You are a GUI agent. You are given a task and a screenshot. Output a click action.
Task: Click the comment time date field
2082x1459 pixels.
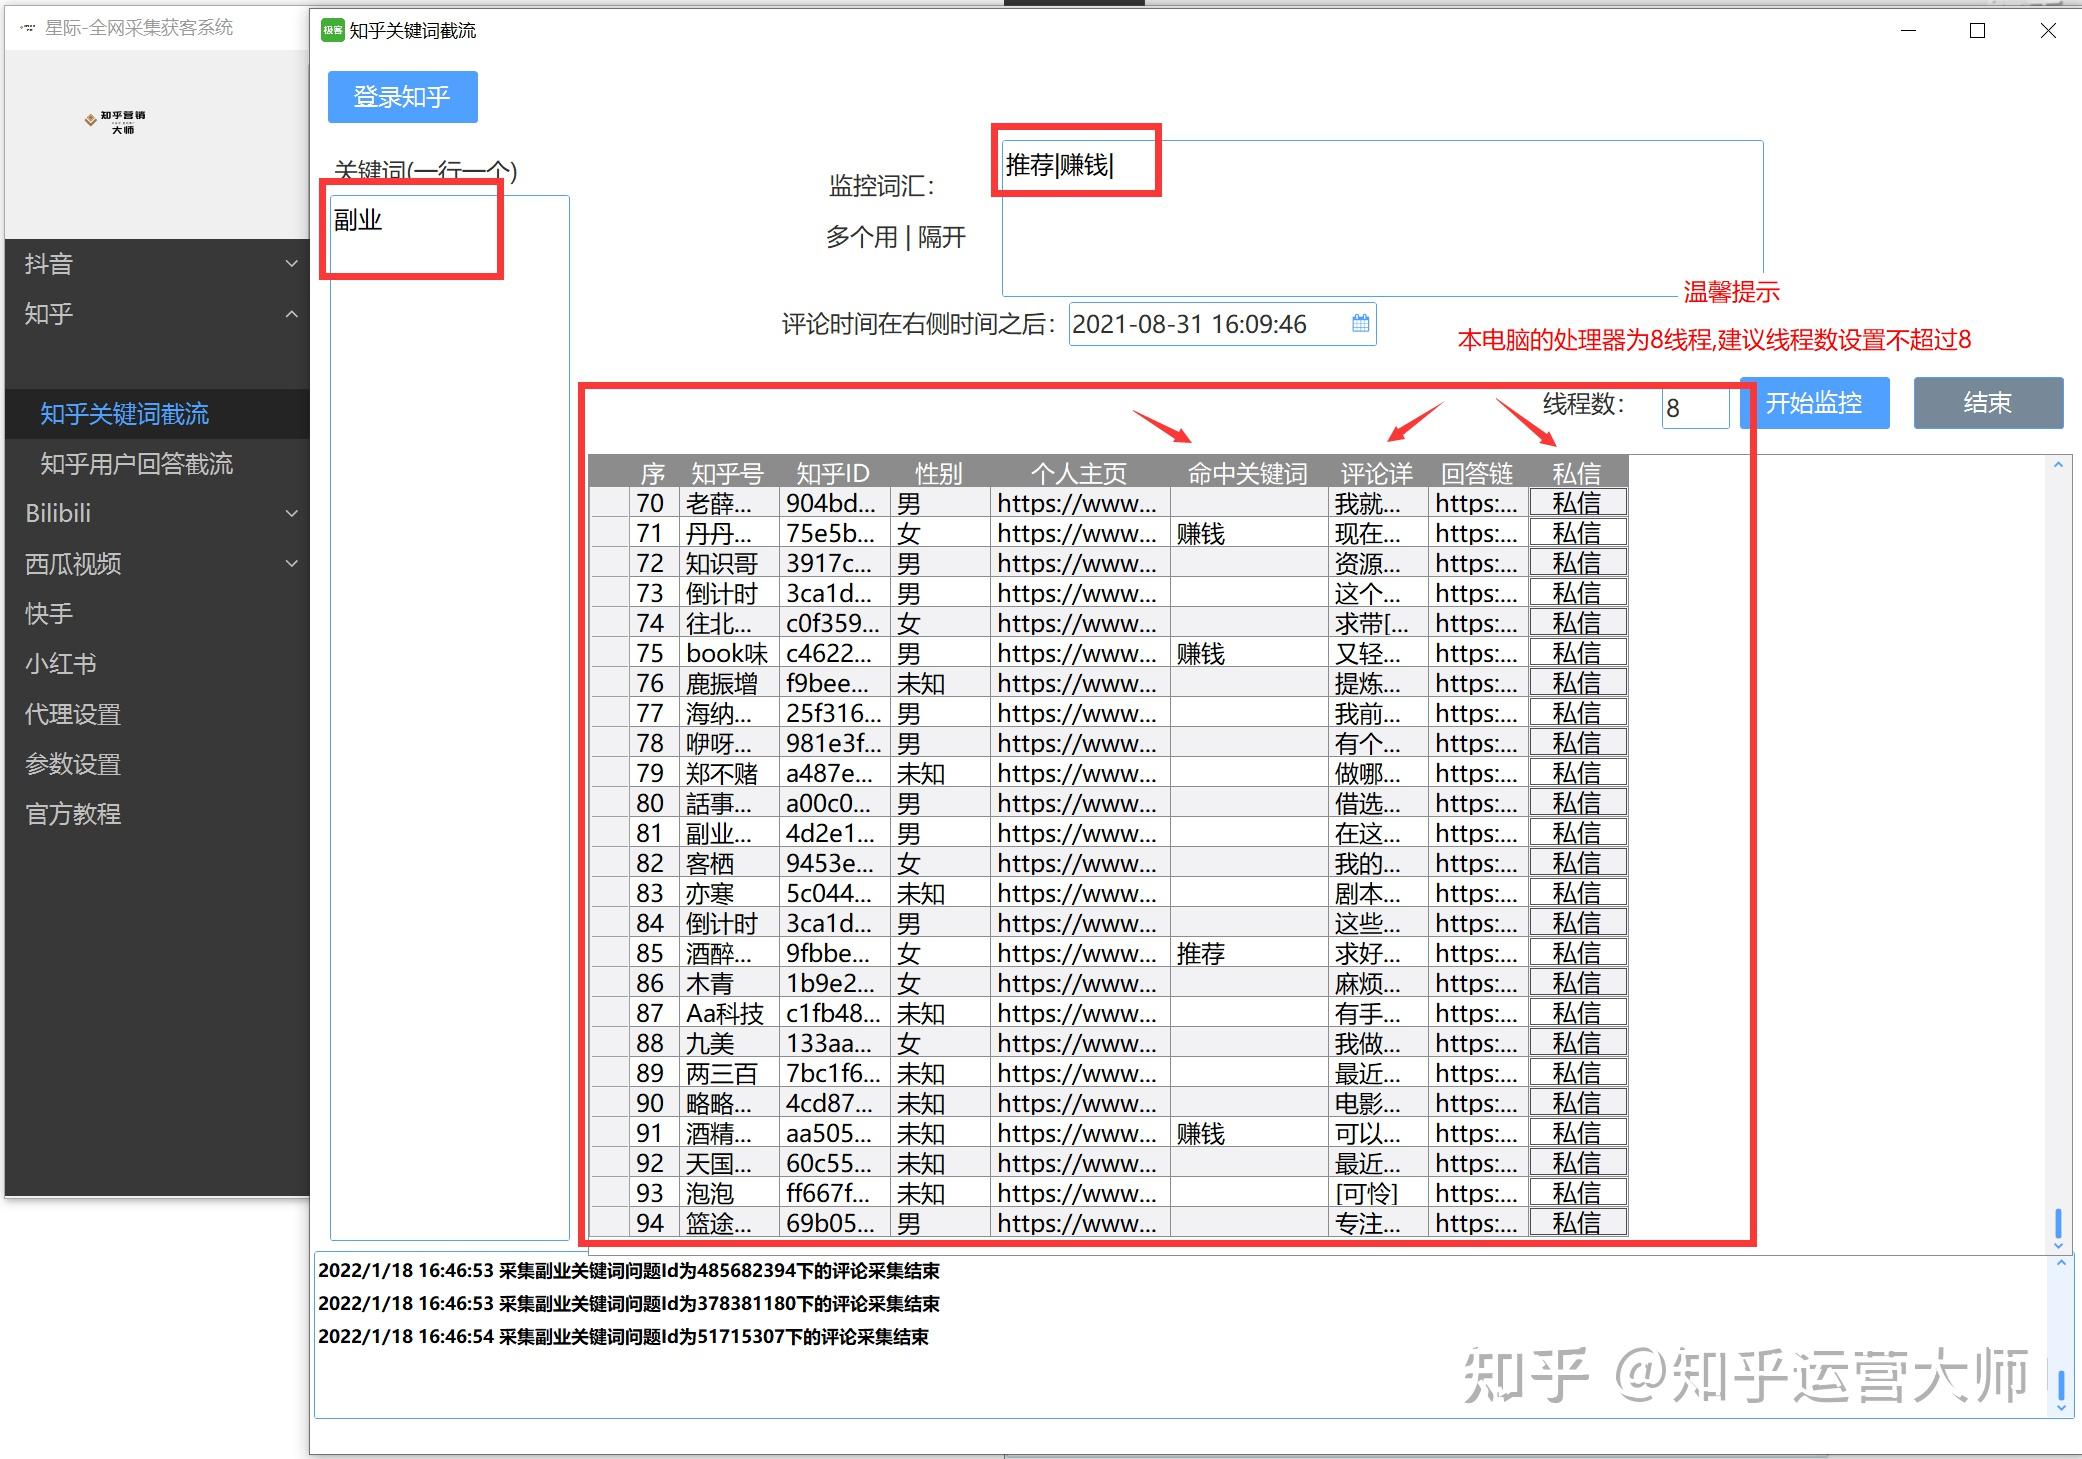[1222, 324]
